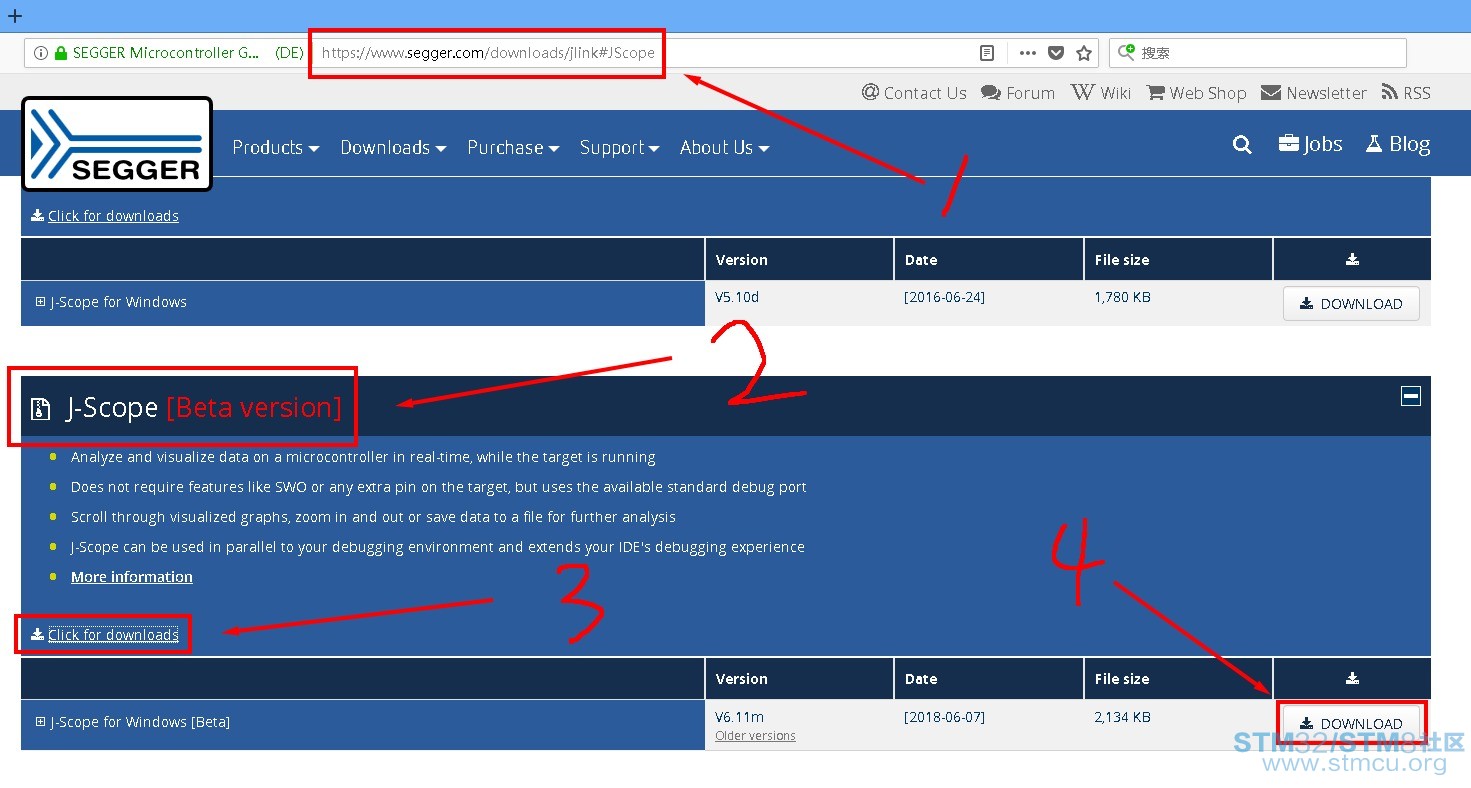Open the Support dropdown menu
This screenshot has width=1471, height=788.
point(620,147)
